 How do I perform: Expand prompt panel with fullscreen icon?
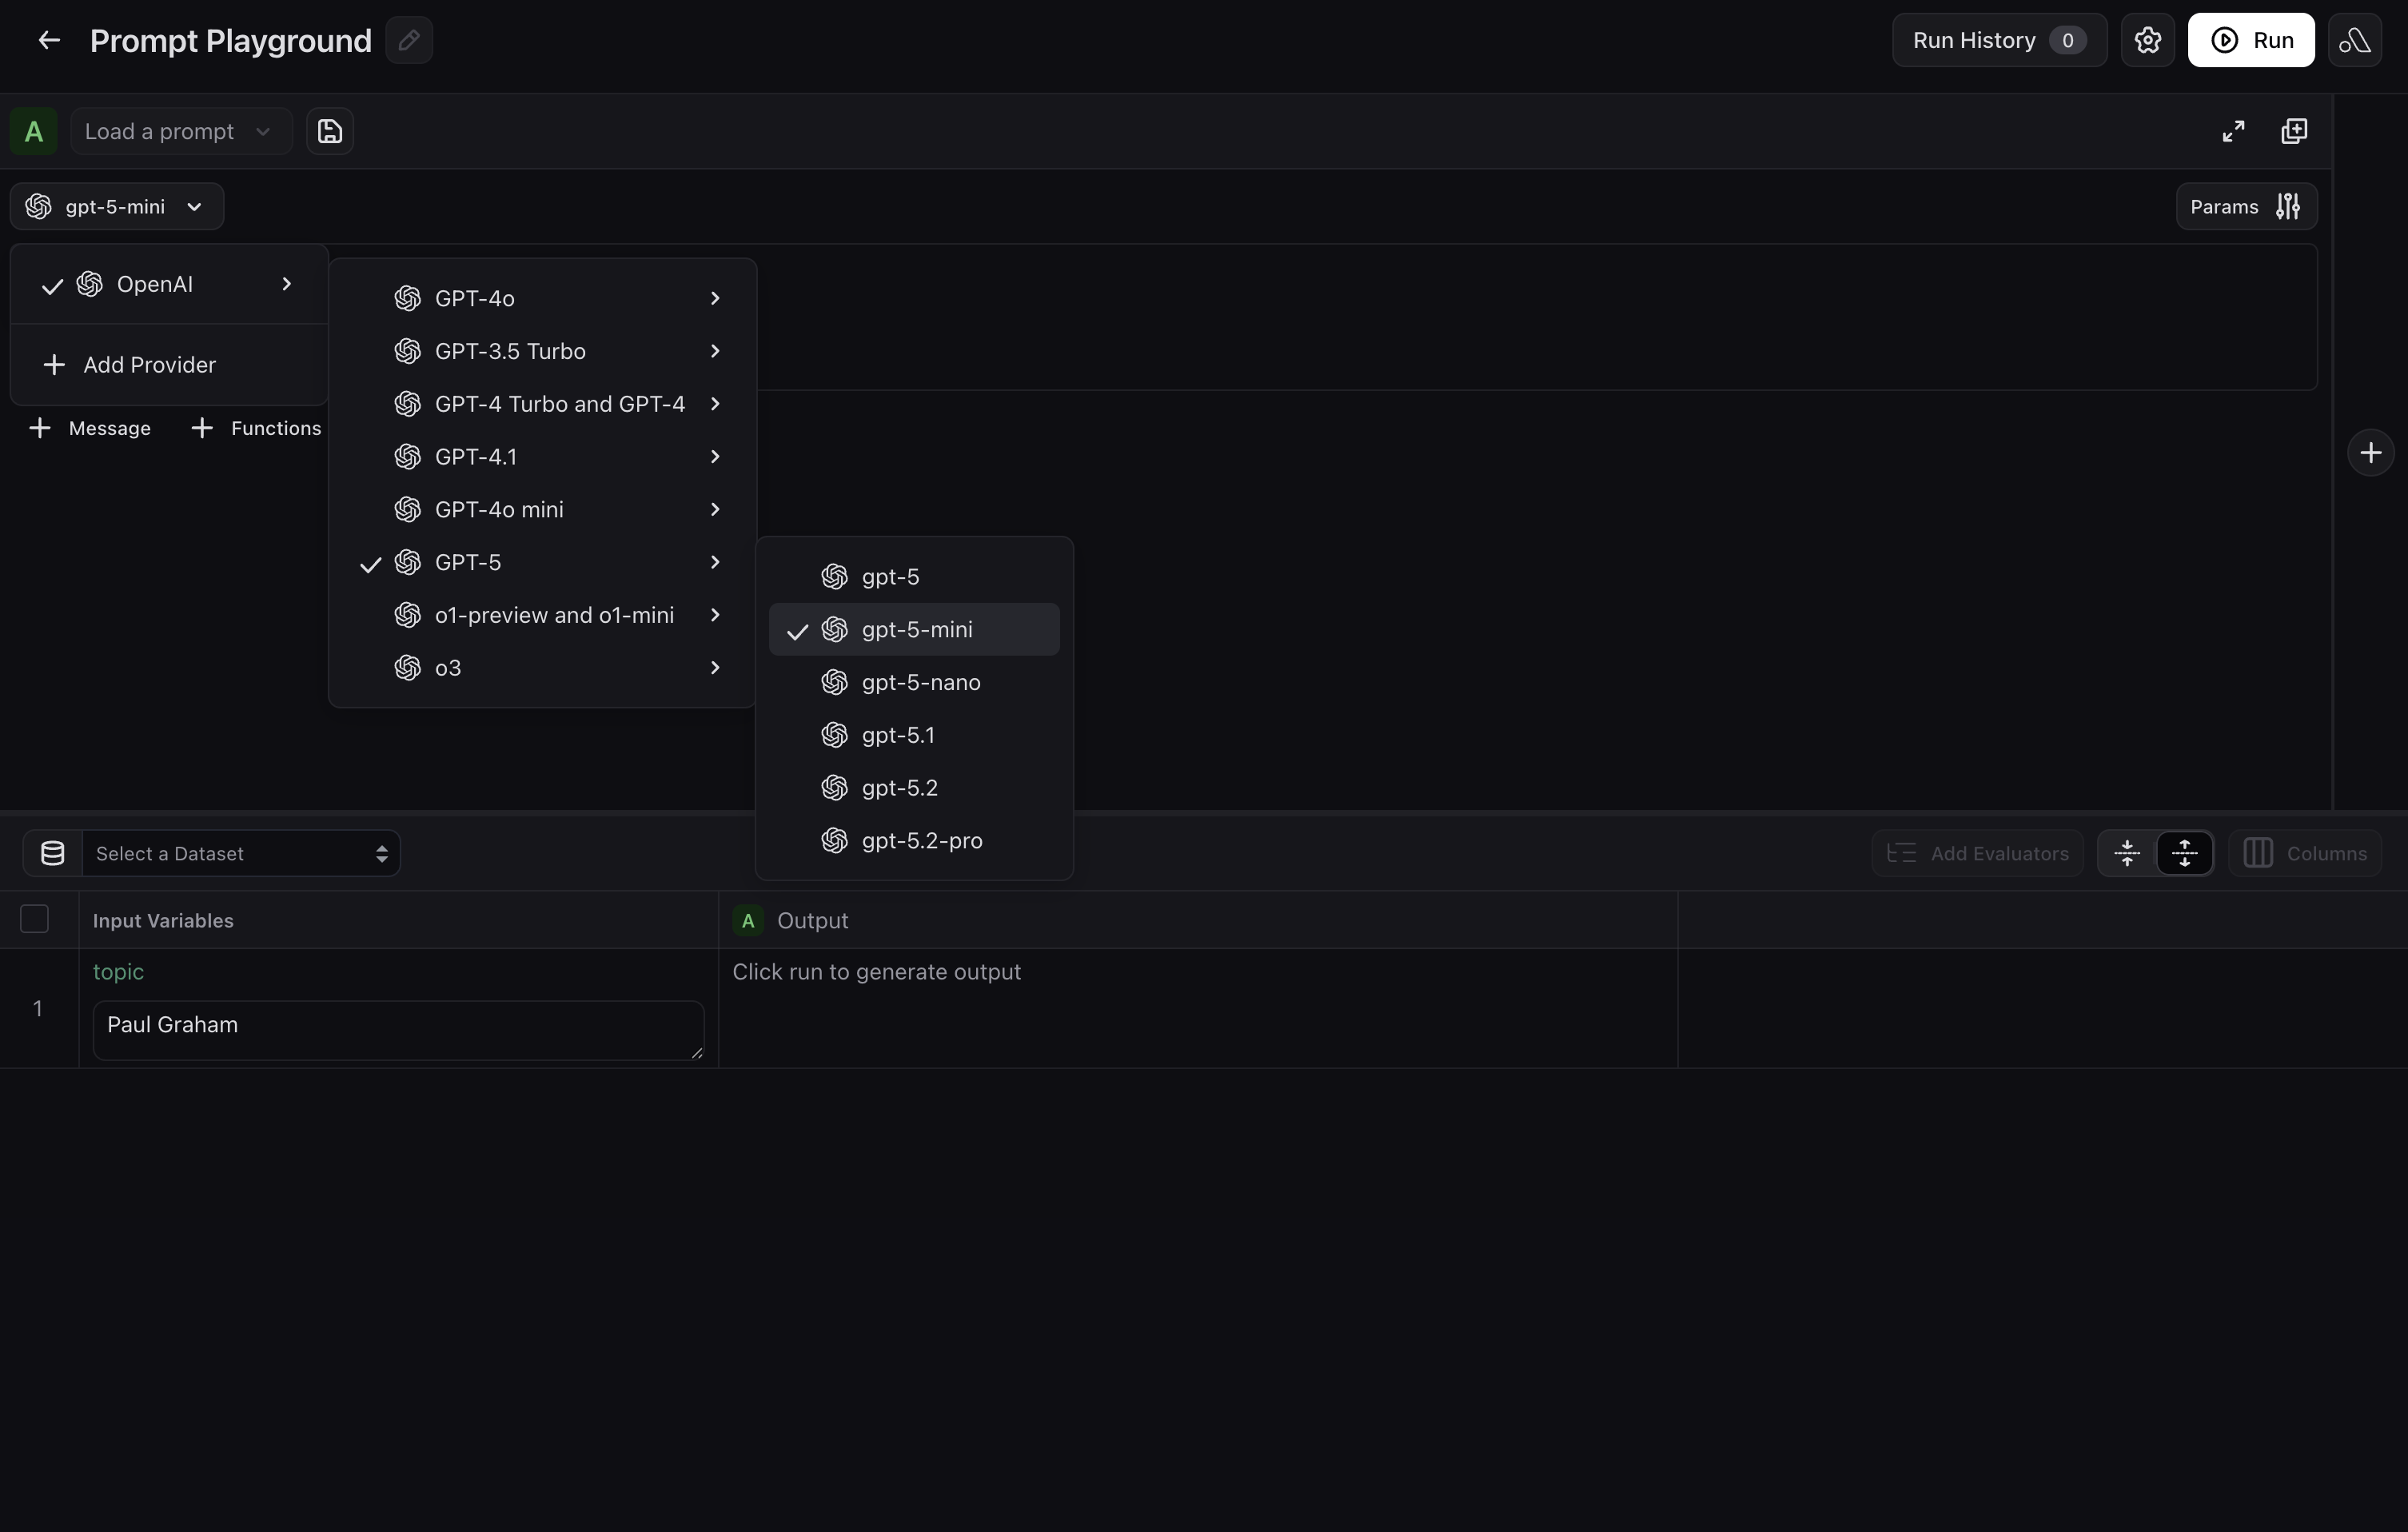coord(2233,131)
